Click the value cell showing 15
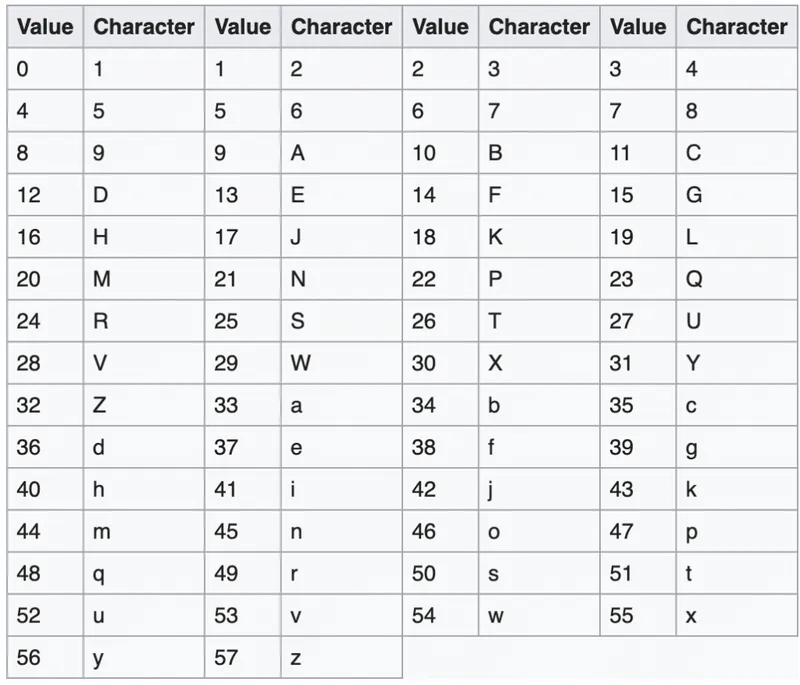800x685 pixels. (x=638, y=195)
